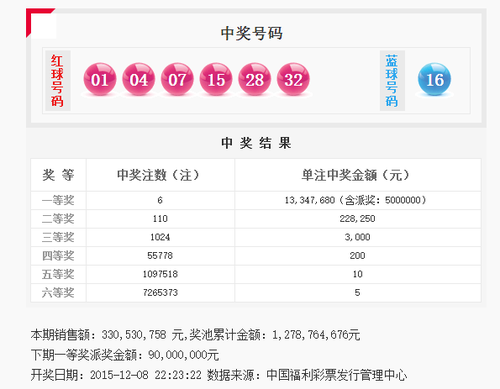Click the 228,250 prize amount
The width and height of the screenshot is (500, 389).
pos(357,219)
